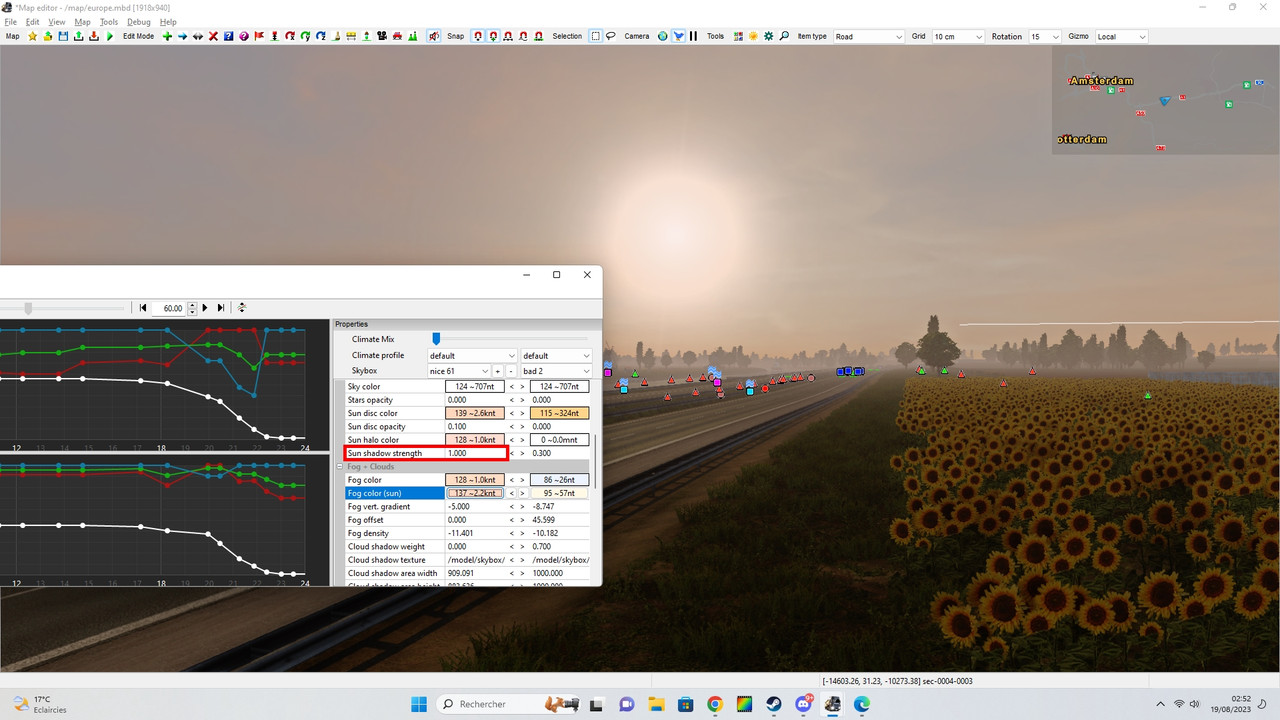Toggle the highlighted muted speaker icon
The width and height of the screenshot is (1280, 720).
coord(434,36)
